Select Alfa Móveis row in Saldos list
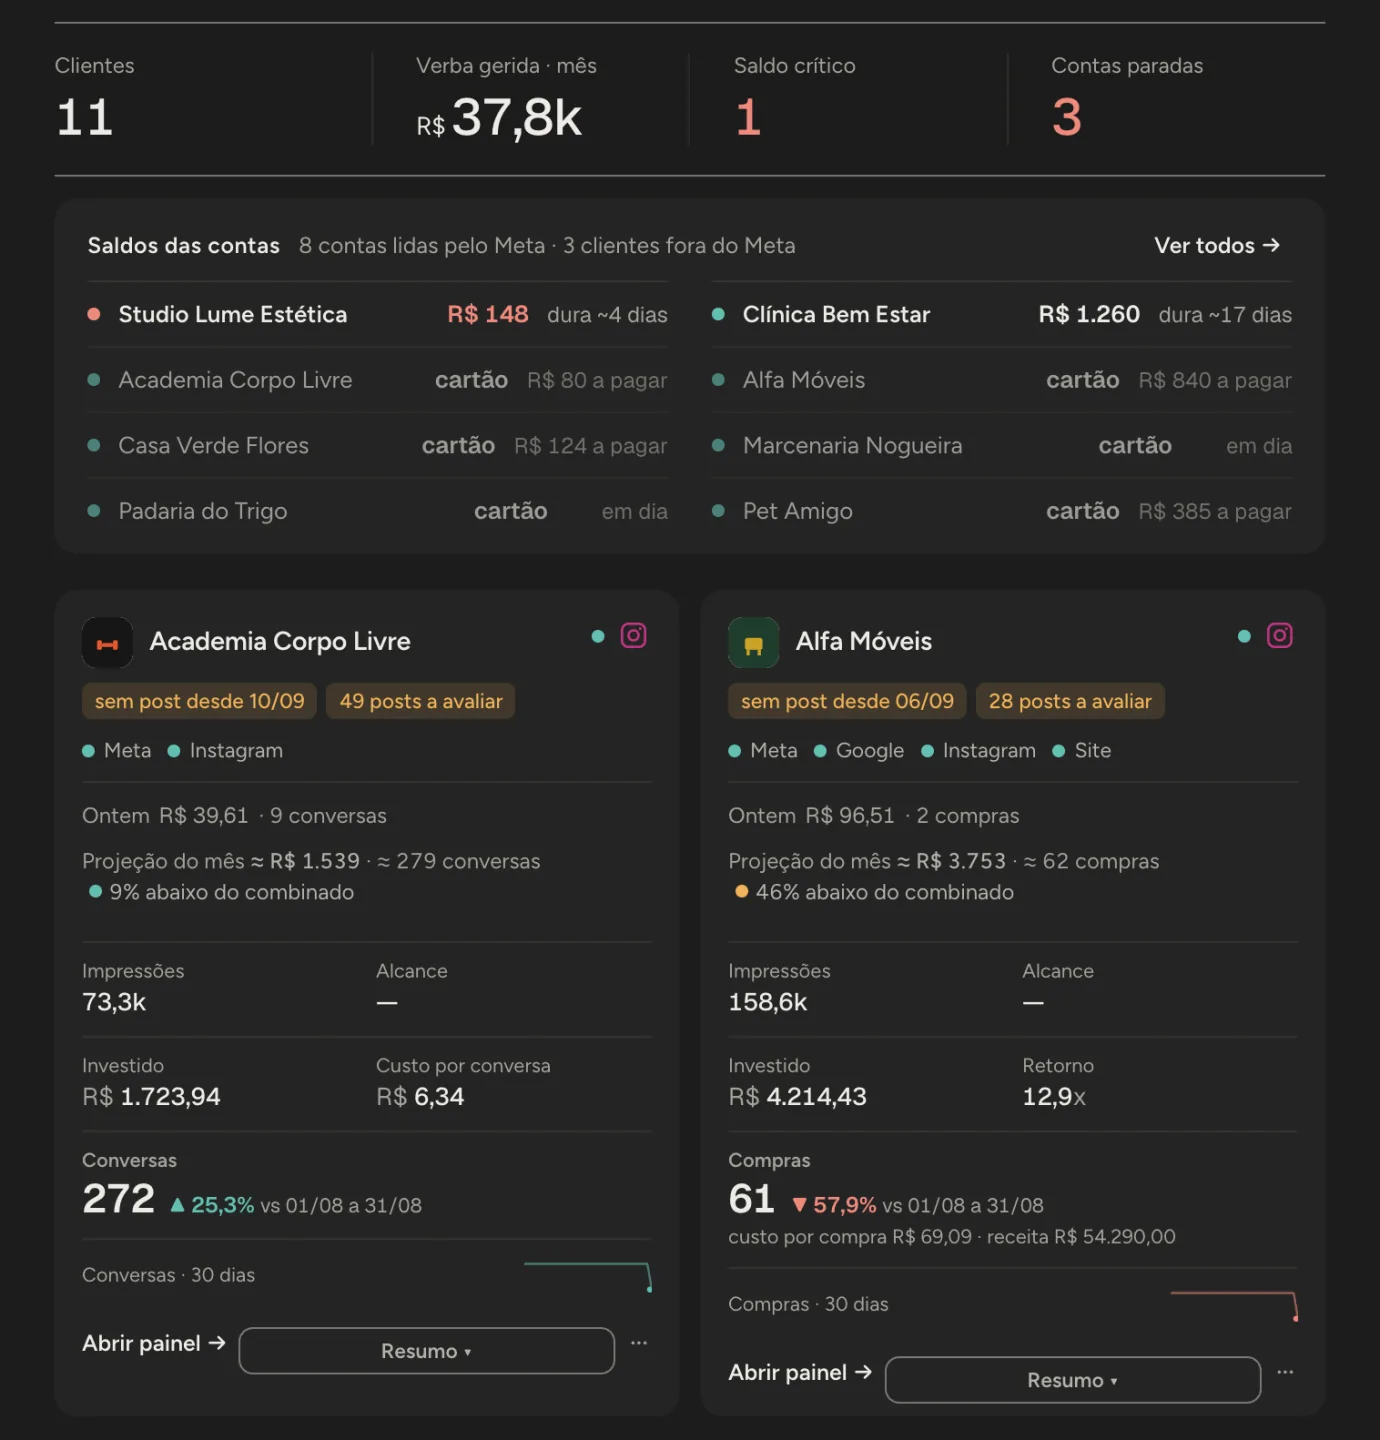 pos(1002,380)
